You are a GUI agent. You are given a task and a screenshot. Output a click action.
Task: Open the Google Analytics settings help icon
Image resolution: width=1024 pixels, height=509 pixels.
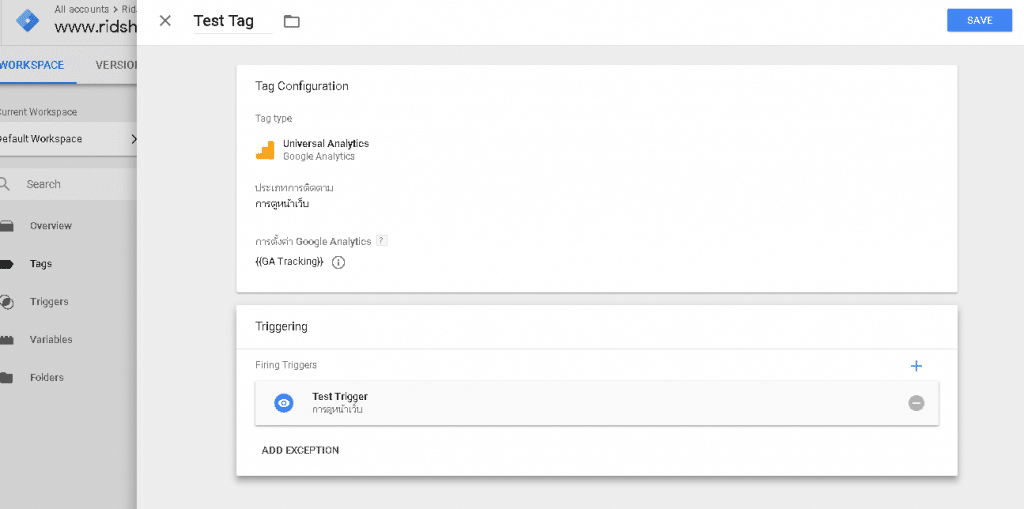point(382,240)
